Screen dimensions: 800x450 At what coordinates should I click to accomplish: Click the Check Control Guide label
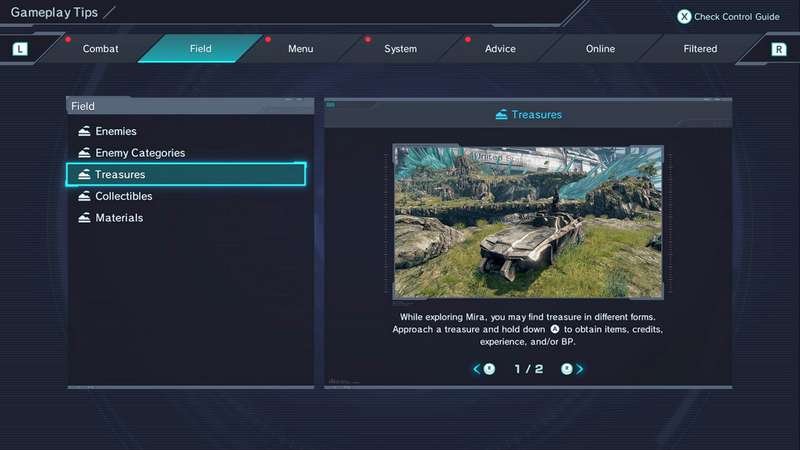coord(736,16)
